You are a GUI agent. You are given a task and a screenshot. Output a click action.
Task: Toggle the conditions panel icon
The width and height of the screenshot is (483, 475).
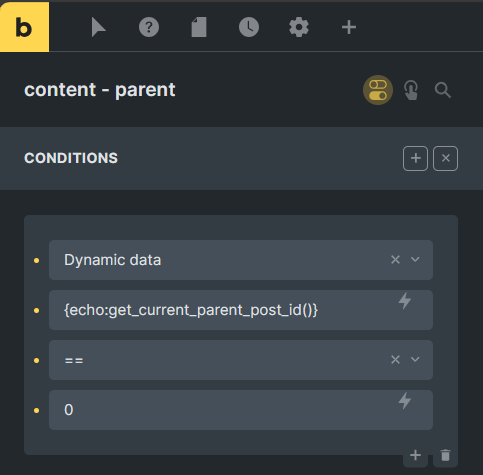378,90
